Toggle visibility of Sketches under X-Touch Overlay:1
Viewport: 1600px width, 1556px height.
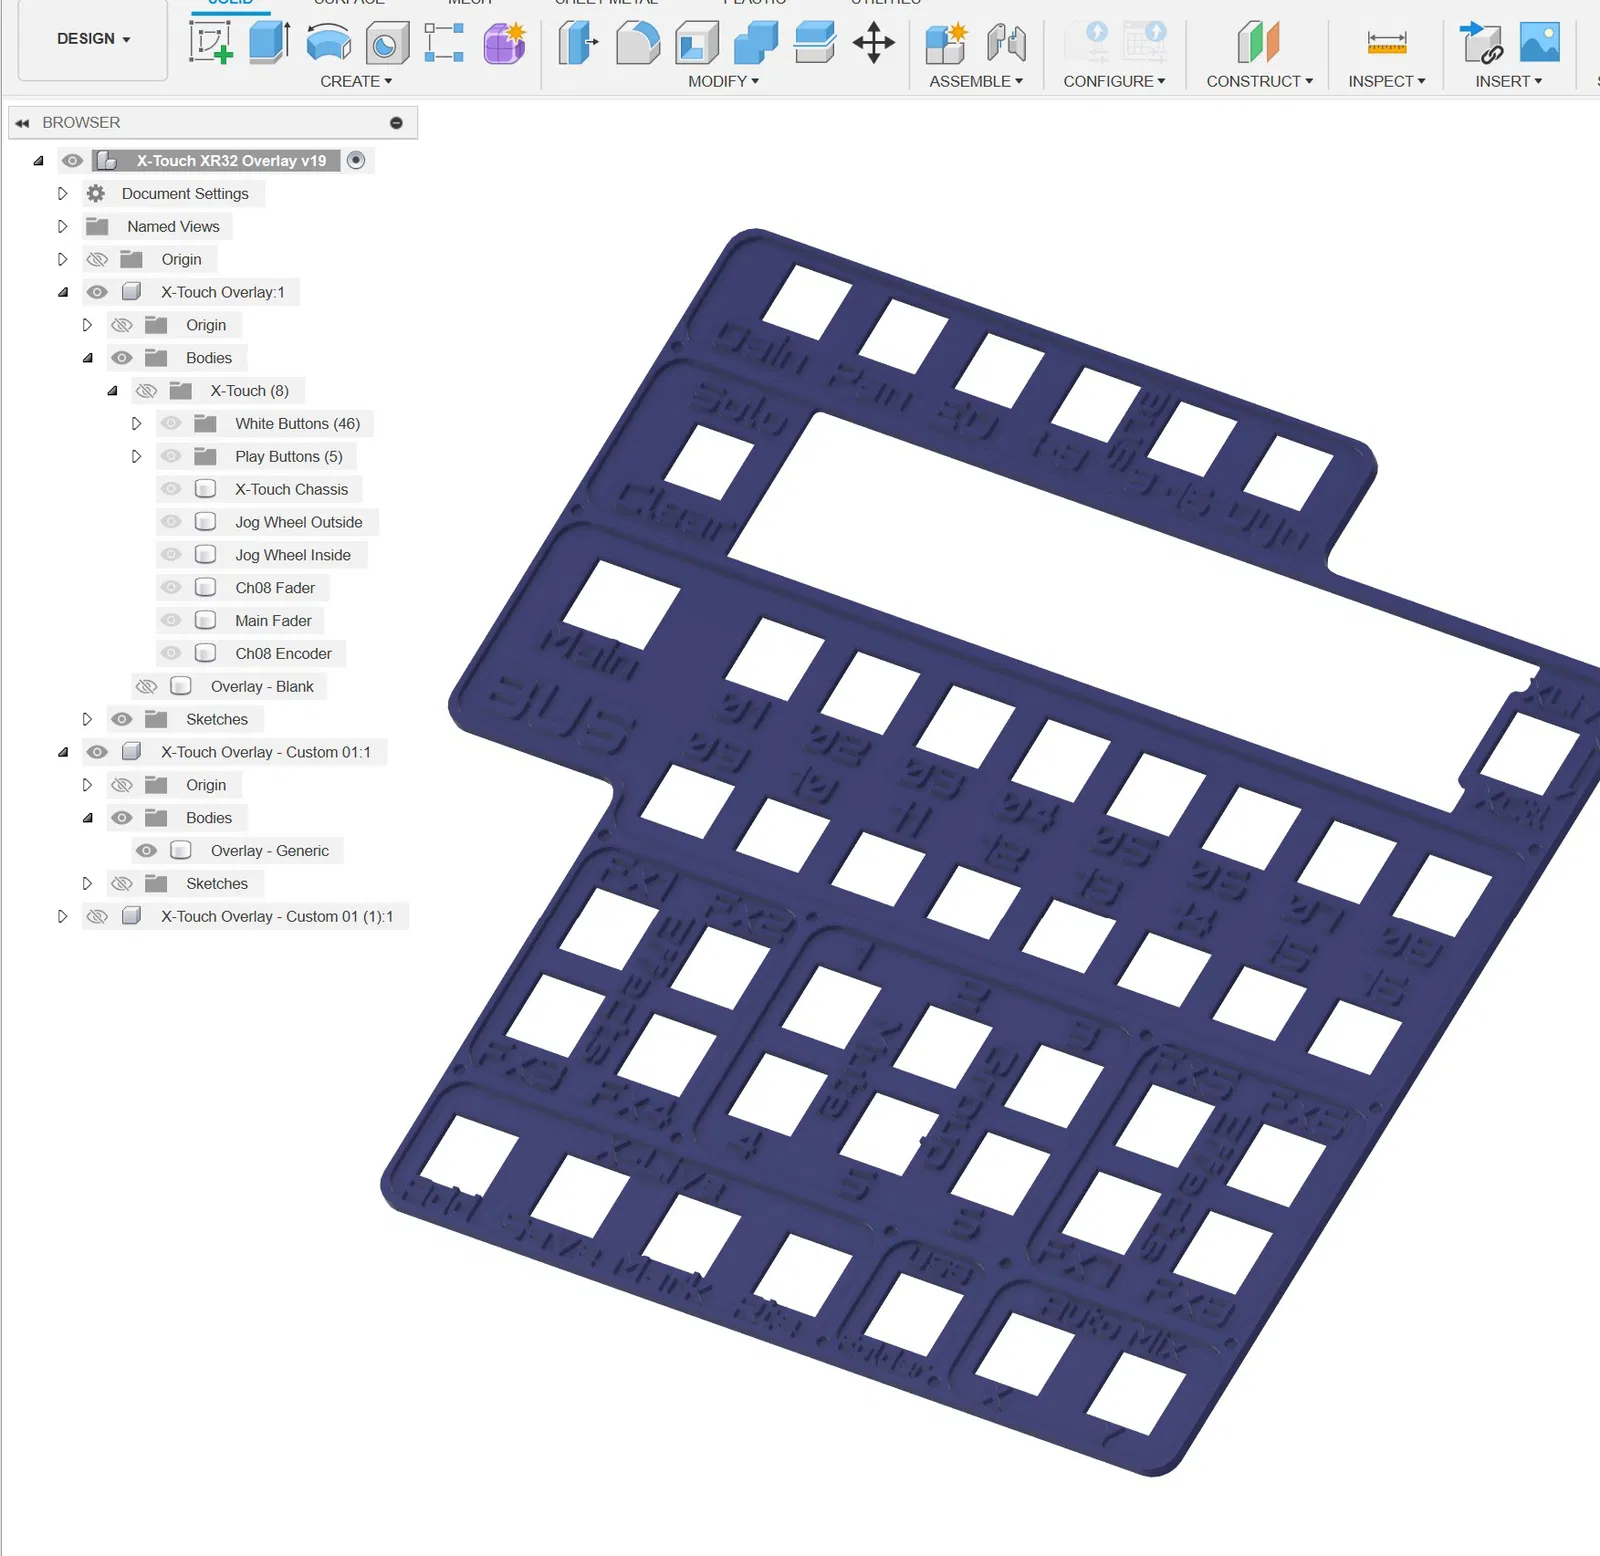[122, 720]
